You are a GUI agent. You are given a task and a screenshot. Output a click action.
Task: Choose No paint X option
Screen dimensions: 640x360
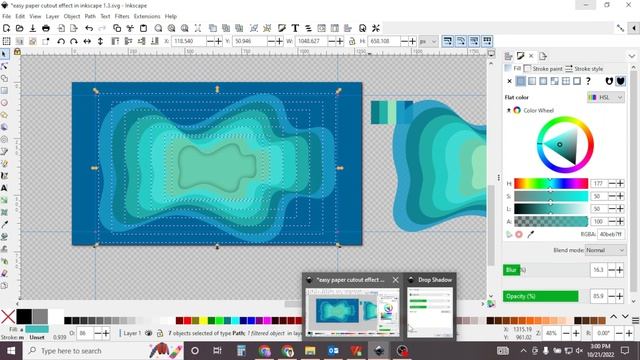tap(509, 81)
